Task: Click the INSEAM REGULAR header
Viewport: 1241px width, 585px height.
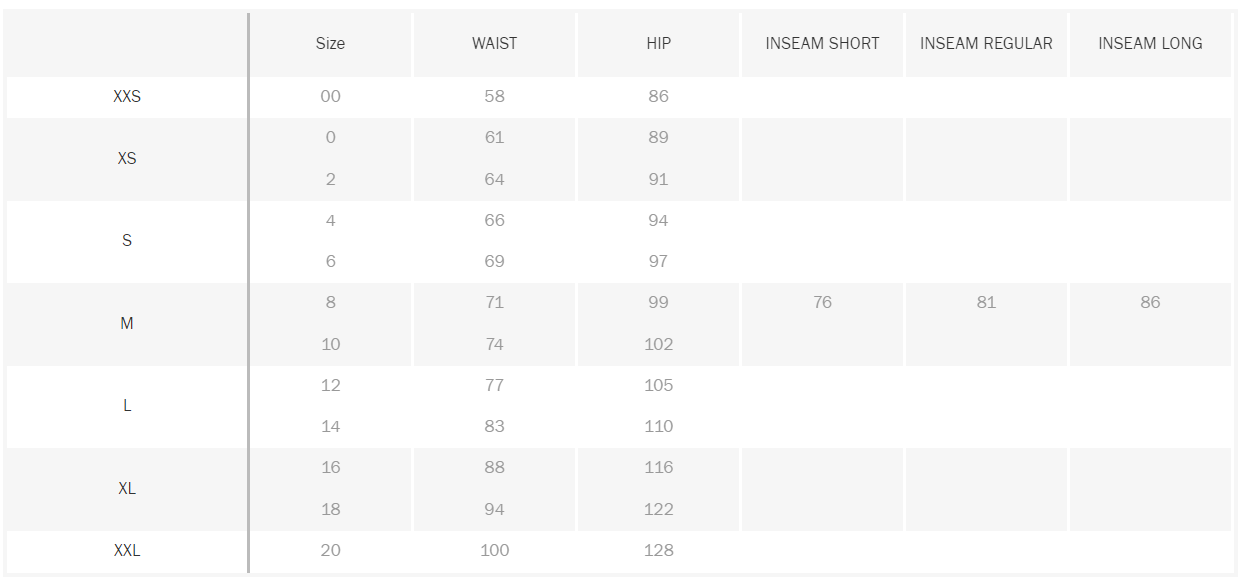Action: pos(986,44)
